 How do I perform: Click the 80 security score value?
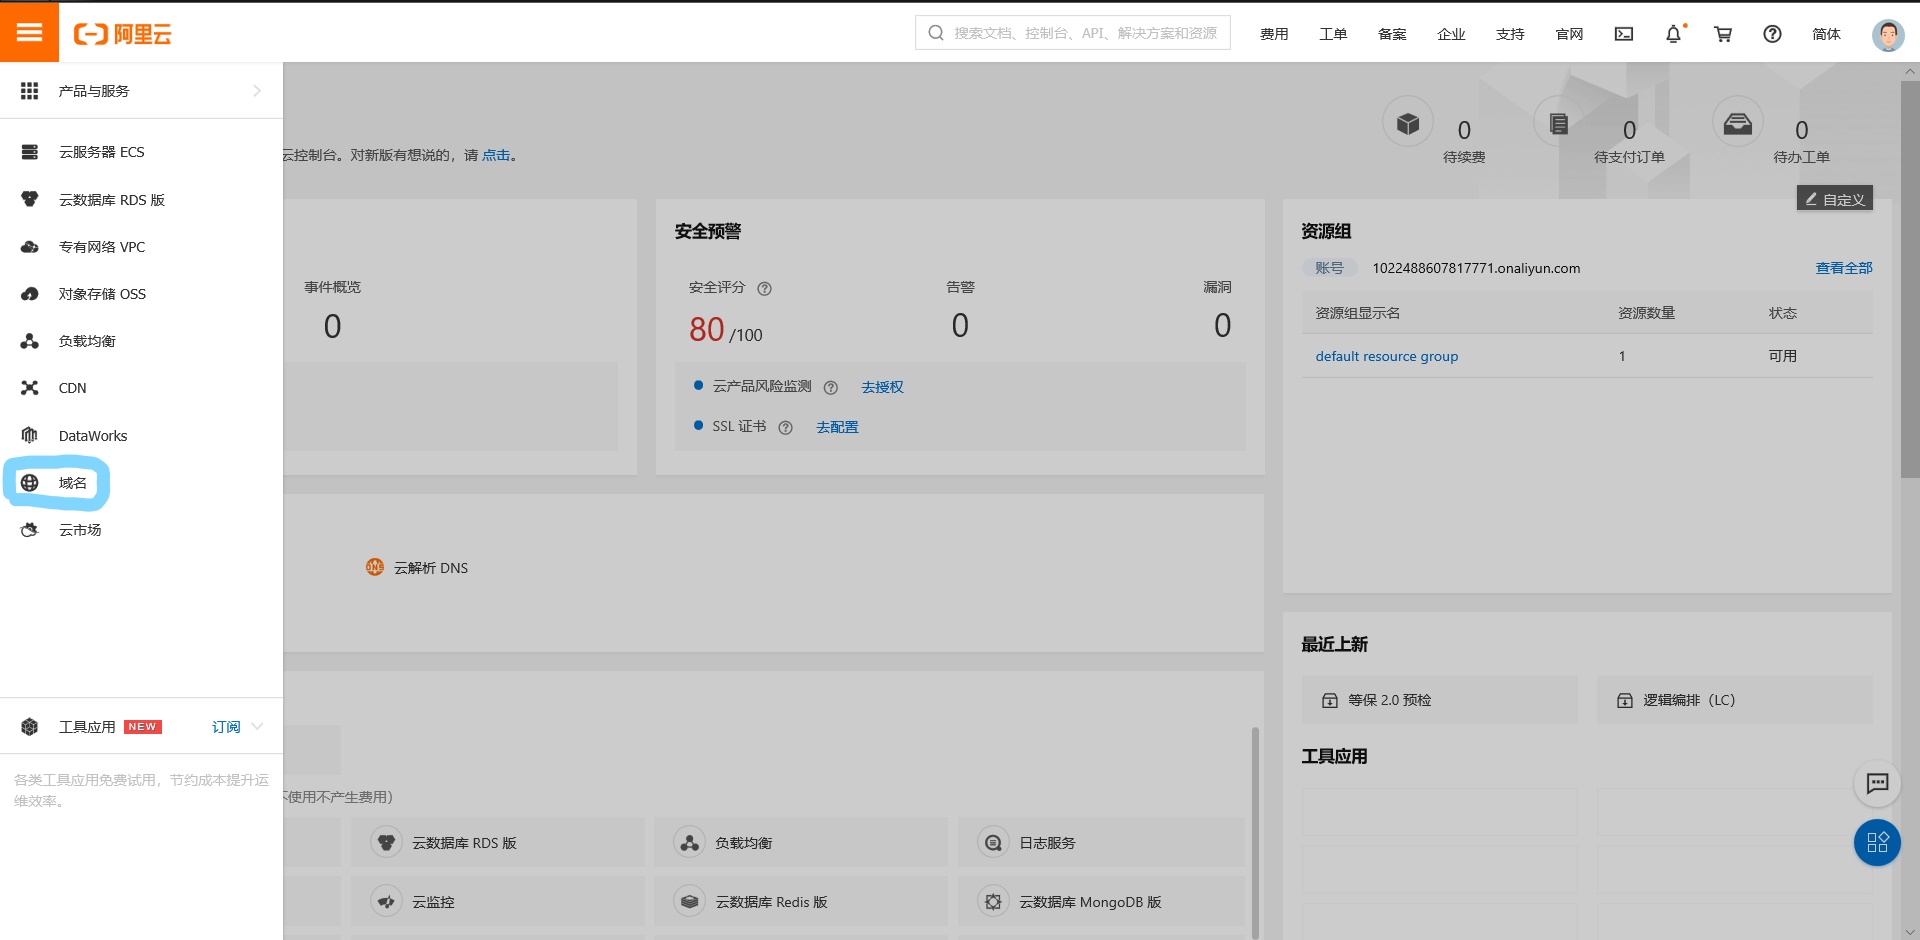click(706, 329)
